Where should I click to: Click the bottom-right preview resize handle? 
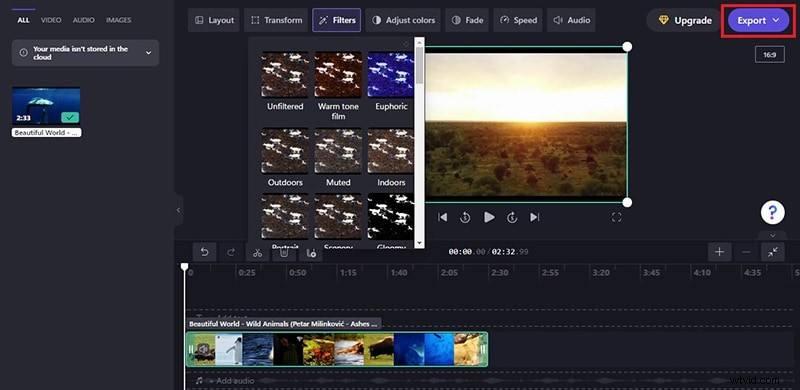pos(628,203)
